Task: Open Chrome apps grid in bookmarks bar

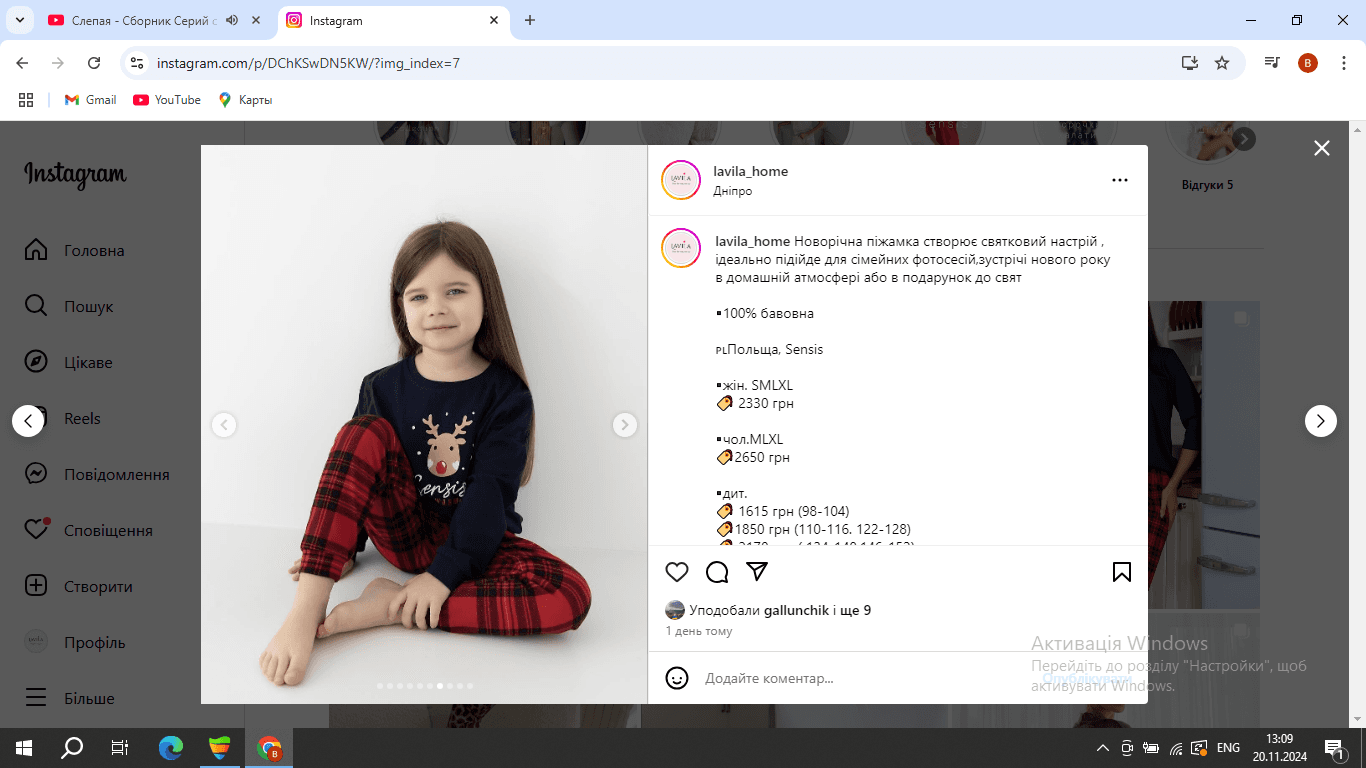Action: (26, 100)
